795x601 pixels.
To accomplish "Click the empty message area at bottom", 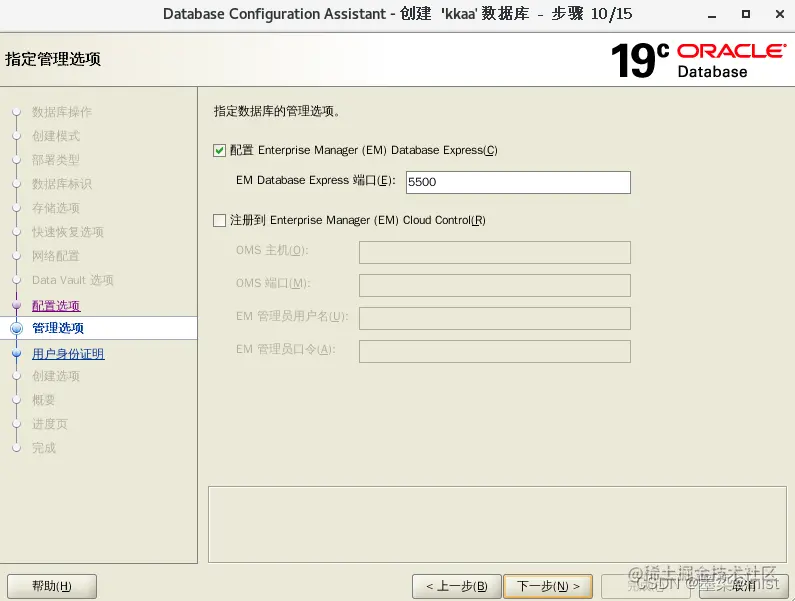I will coord(497,524).
